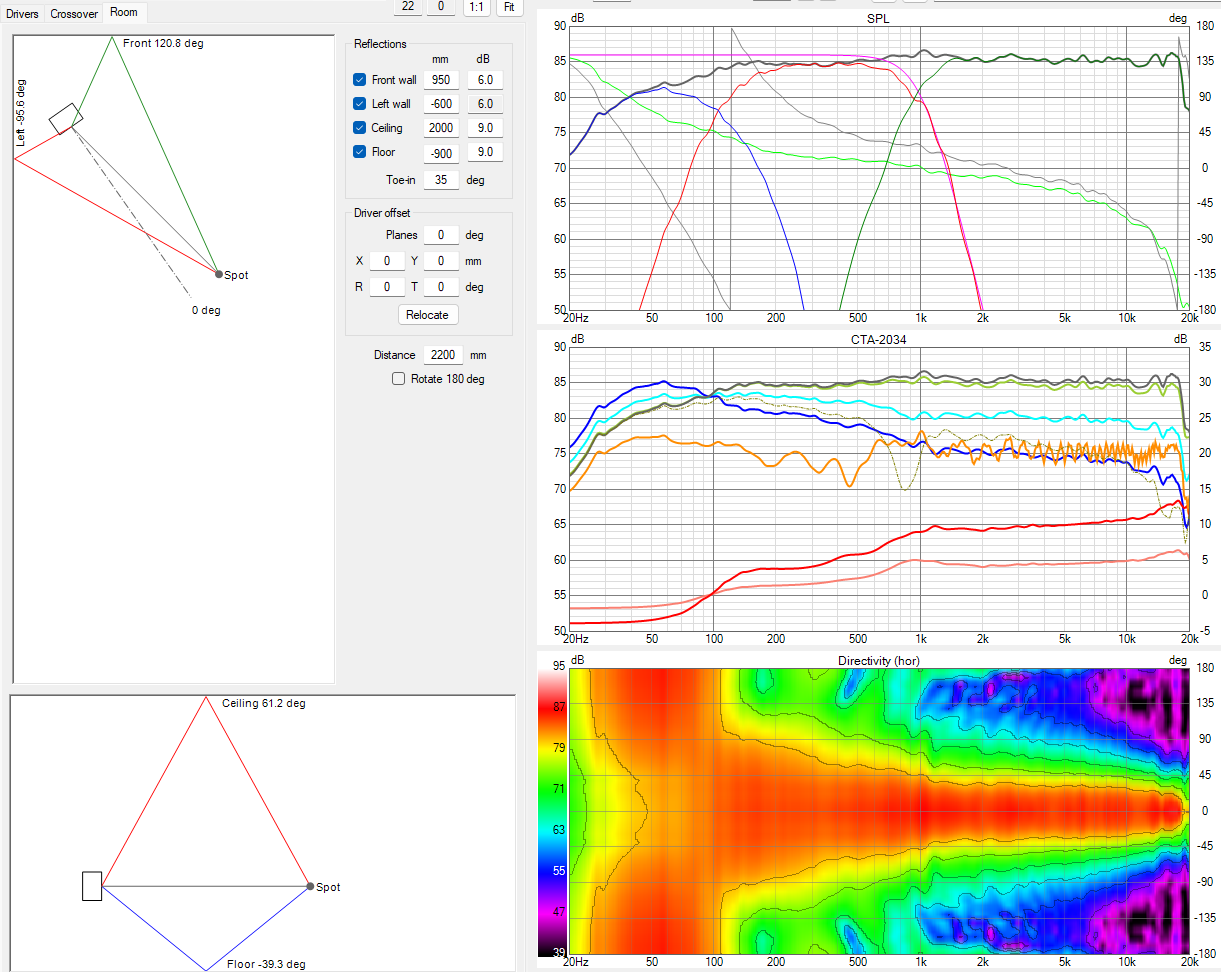Click the 'Ceiling 61.2 deg' label
This screenshot has height=972, width=1221.
point(264,703)
